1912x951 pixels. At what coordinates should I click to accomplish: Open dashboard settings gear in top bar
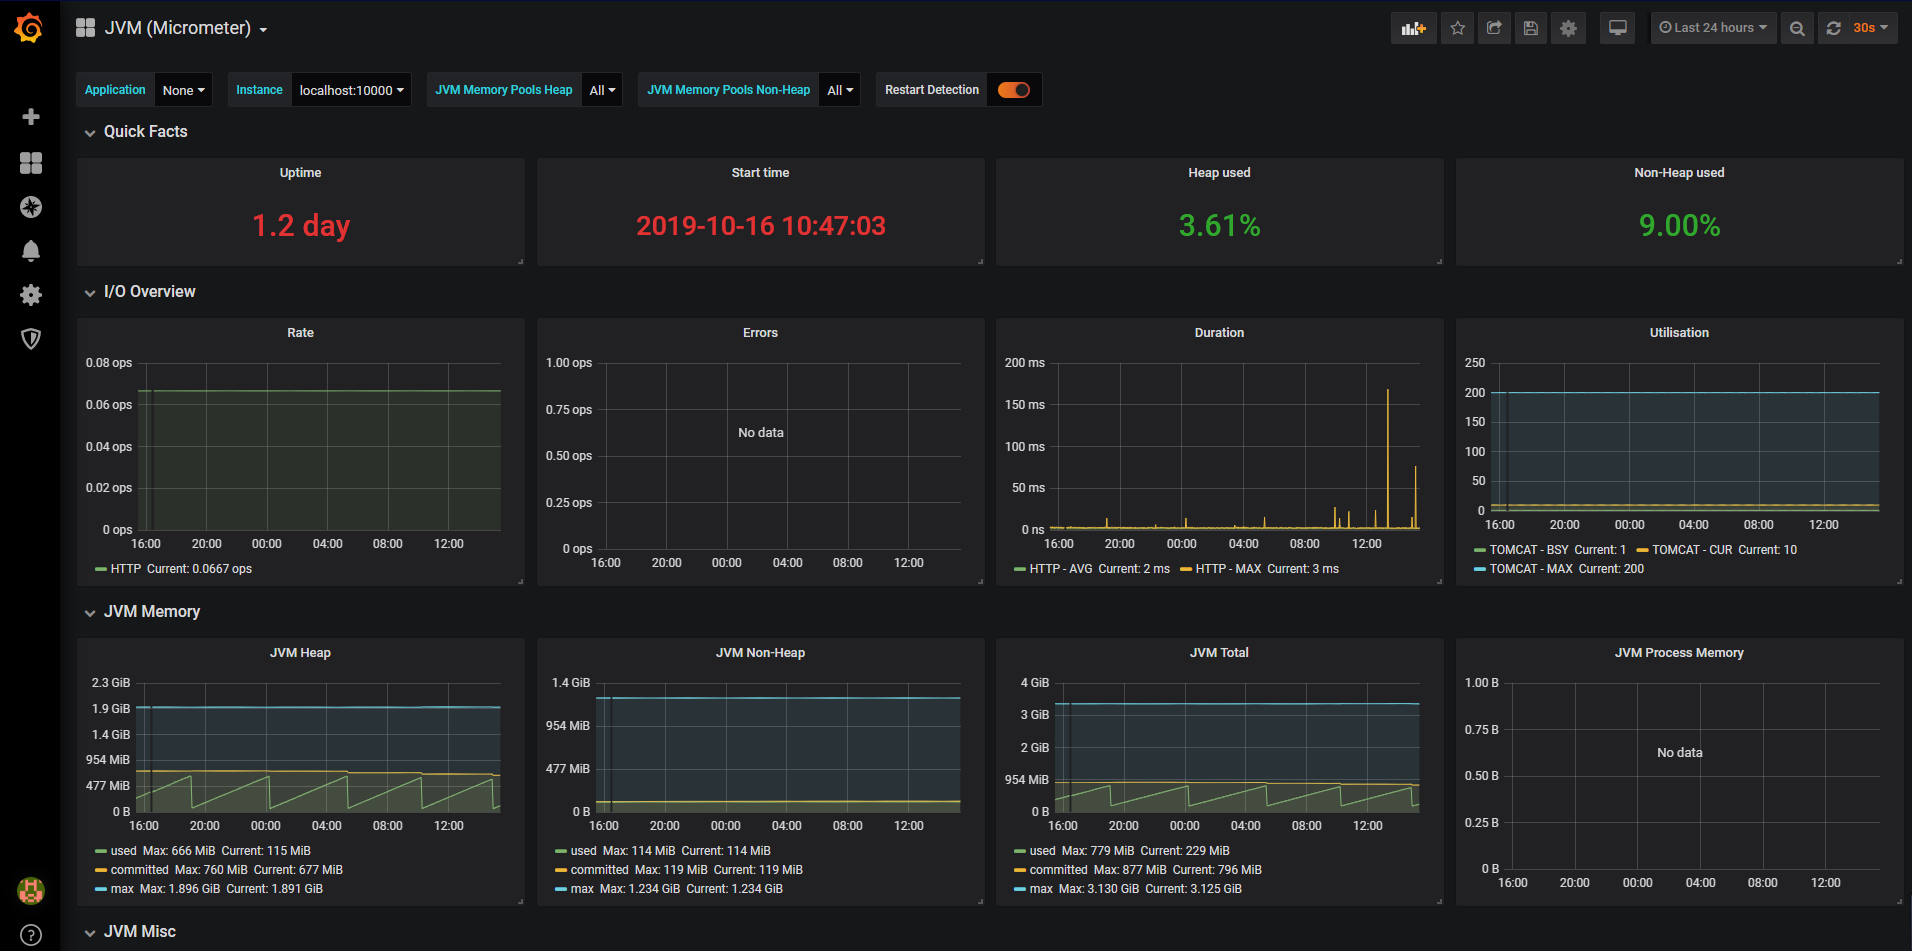point(1568,28)
